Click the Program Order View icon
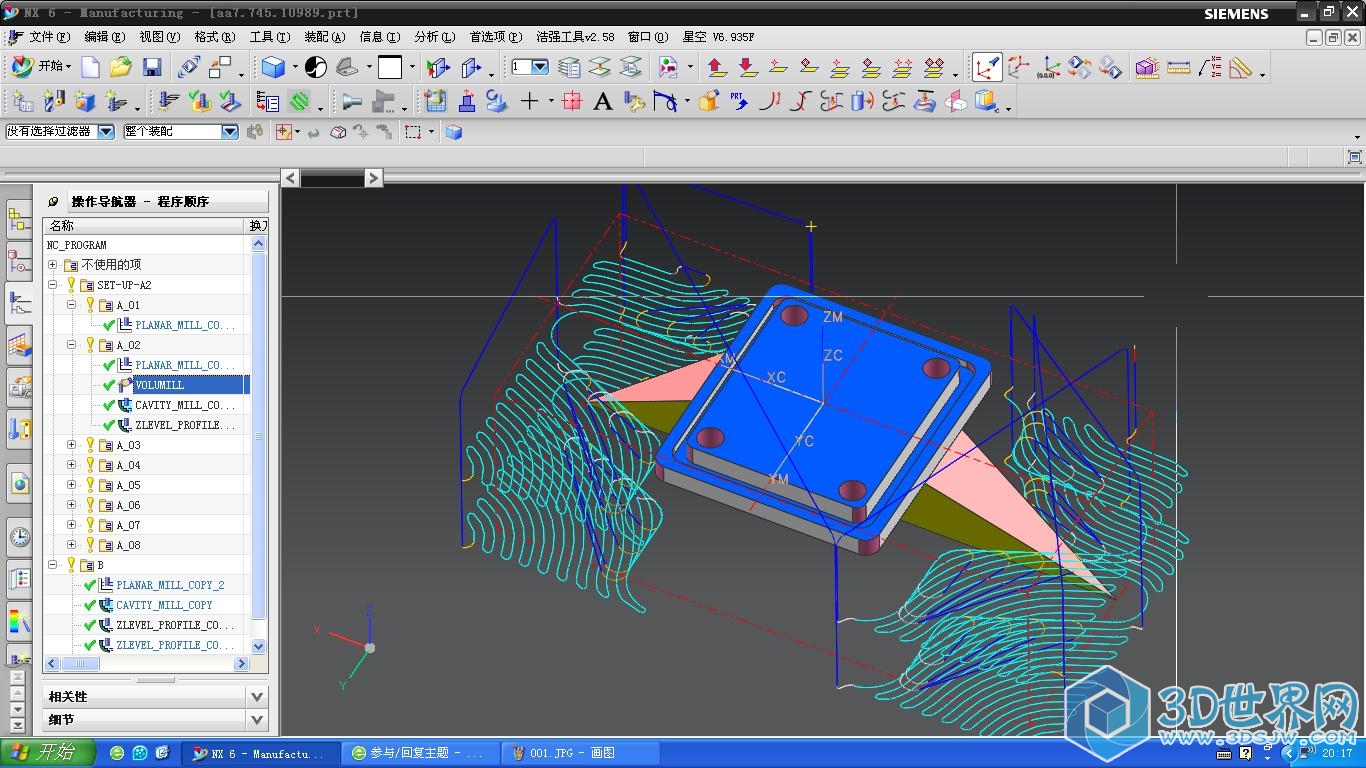The height and width of the screenshot is (768, 1366). point(267,101)
